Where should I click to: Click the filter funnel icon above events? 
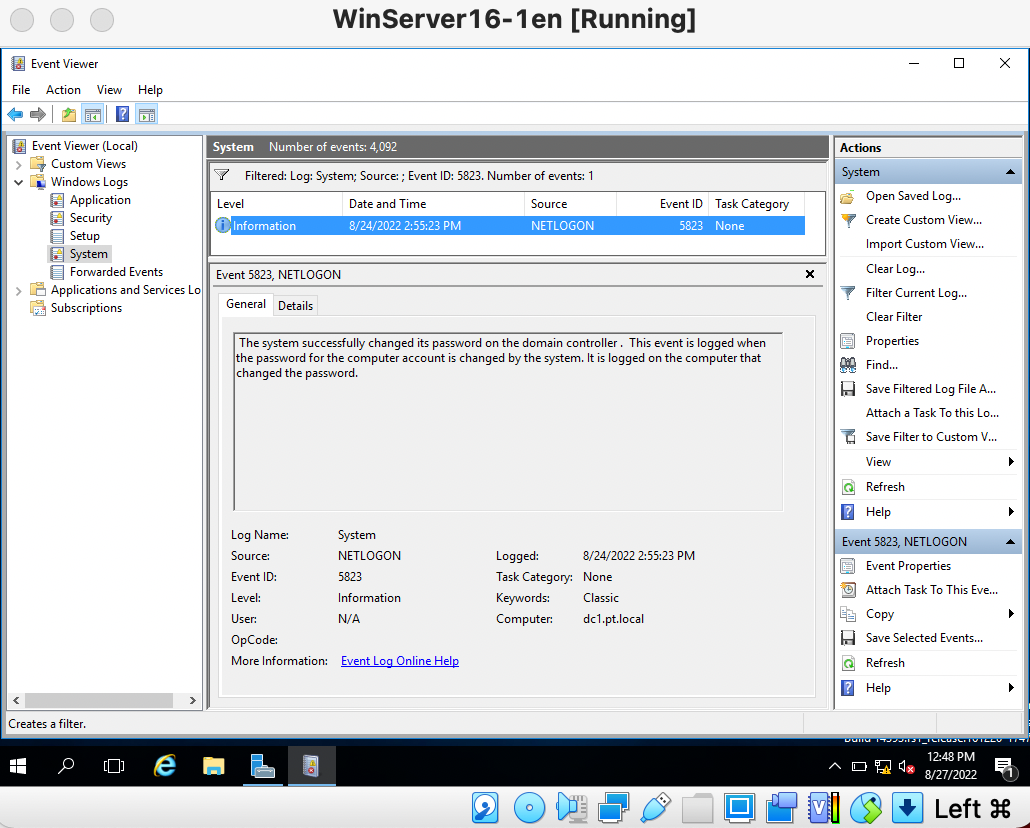222,175
